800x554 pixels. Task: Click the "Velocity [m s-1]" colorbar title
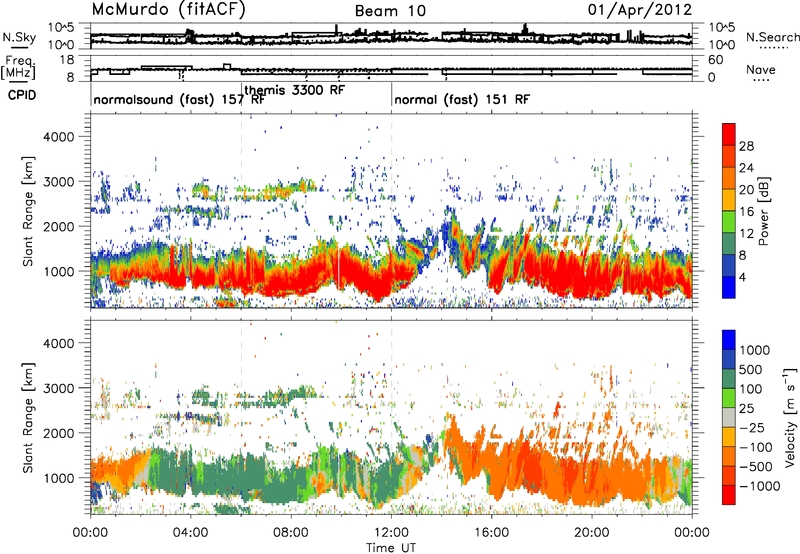[x=790, y=417]
